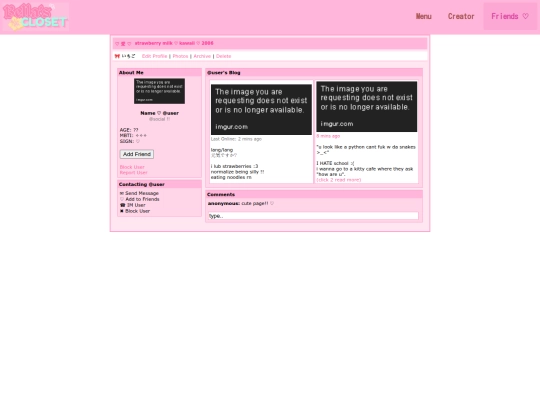
Task: Click the 'normalize being silly !!' line
Action: 237,172
